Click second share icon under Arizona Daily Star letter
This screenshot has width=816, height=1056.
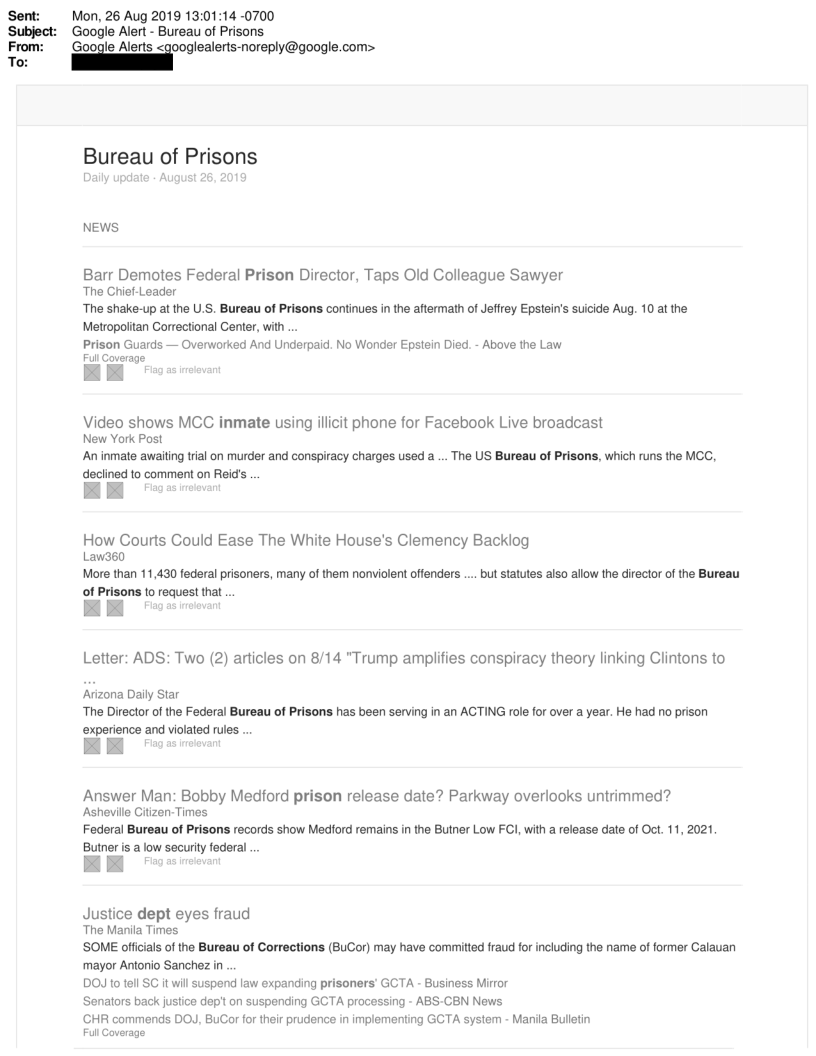[115, 745]
